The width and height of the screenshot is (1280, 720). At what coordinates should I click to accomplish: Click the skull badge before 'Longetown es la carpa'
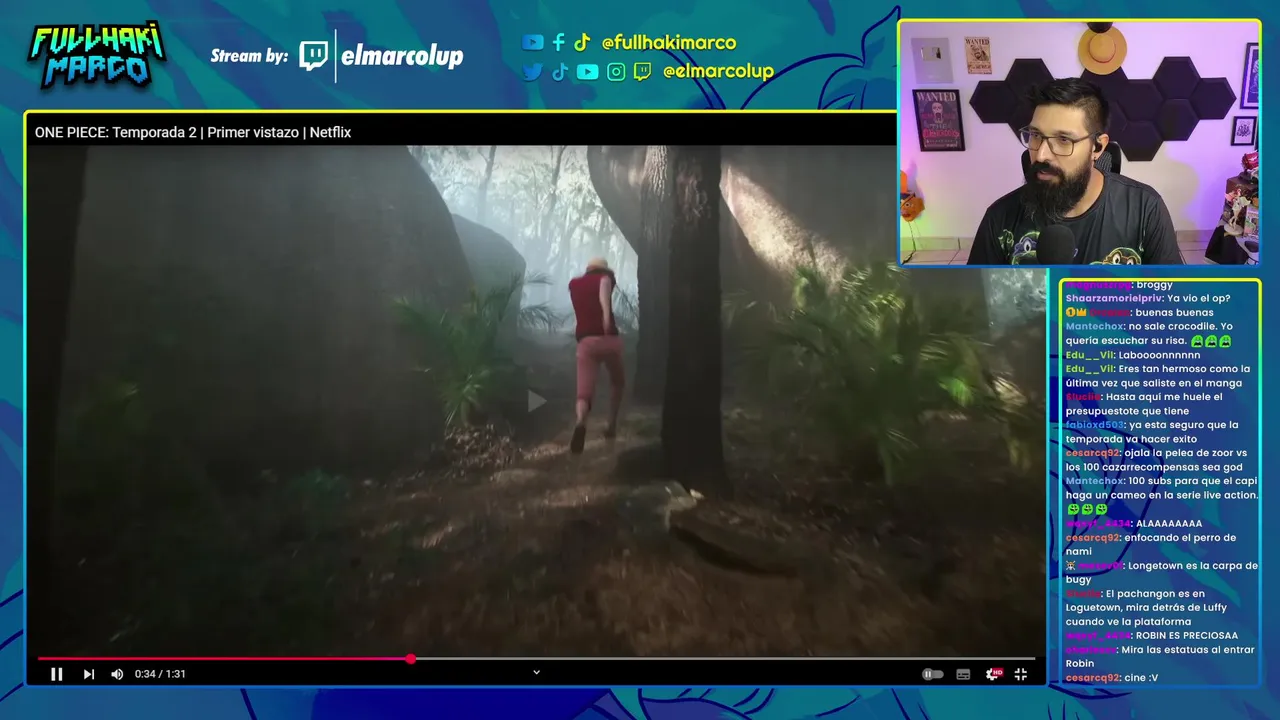click(x=1071, y=566)
